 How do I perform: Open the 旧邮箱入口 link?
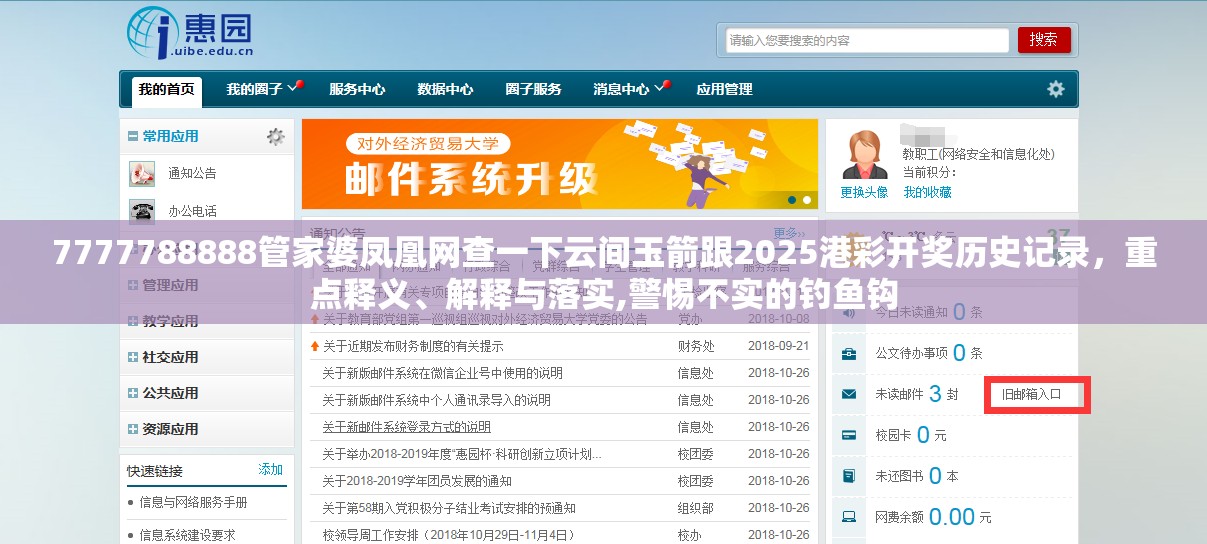(x=1031, y=394)
